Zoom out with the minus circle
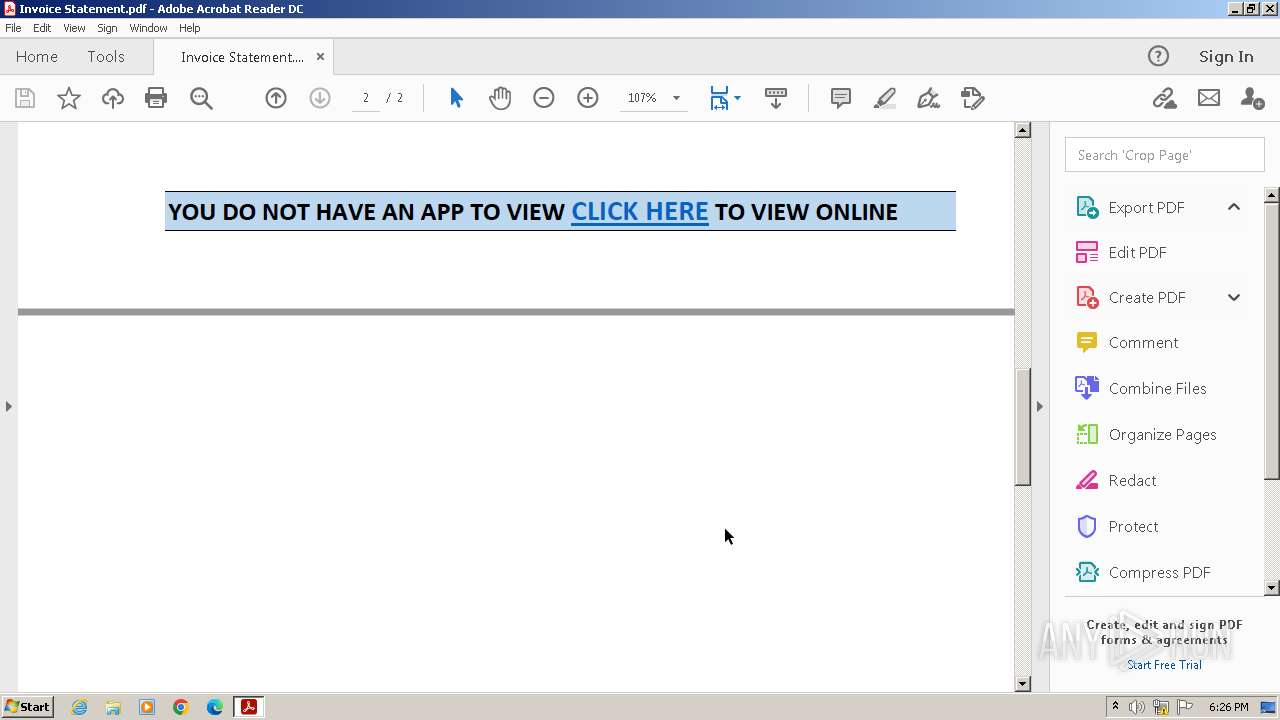Viewport: 1280px width, 720px height. [544, 98]
